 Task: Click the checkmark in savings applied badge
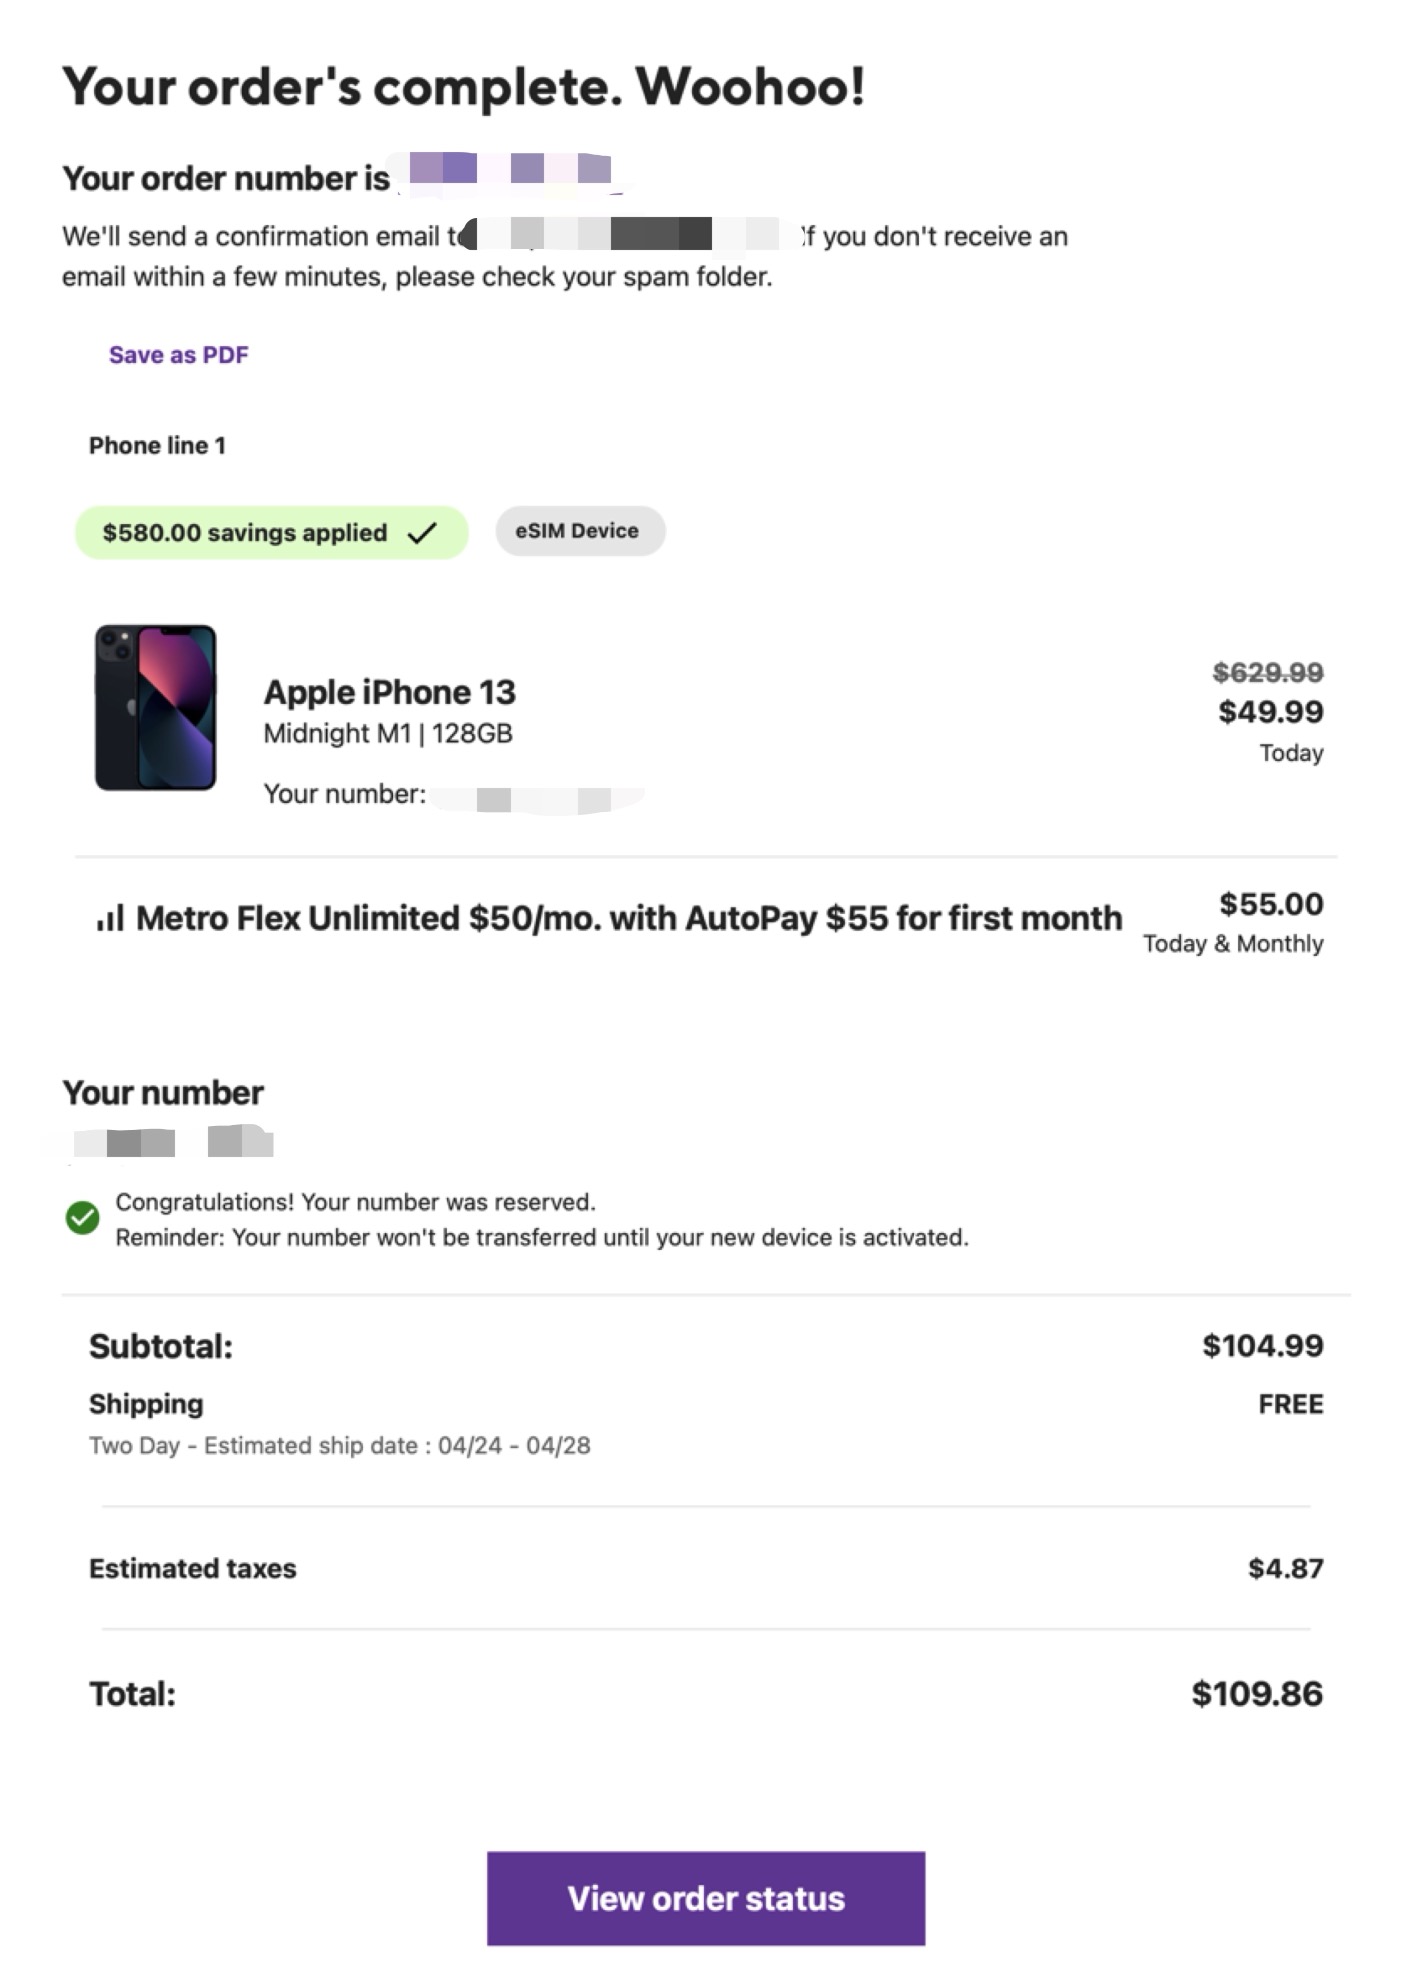422,533
